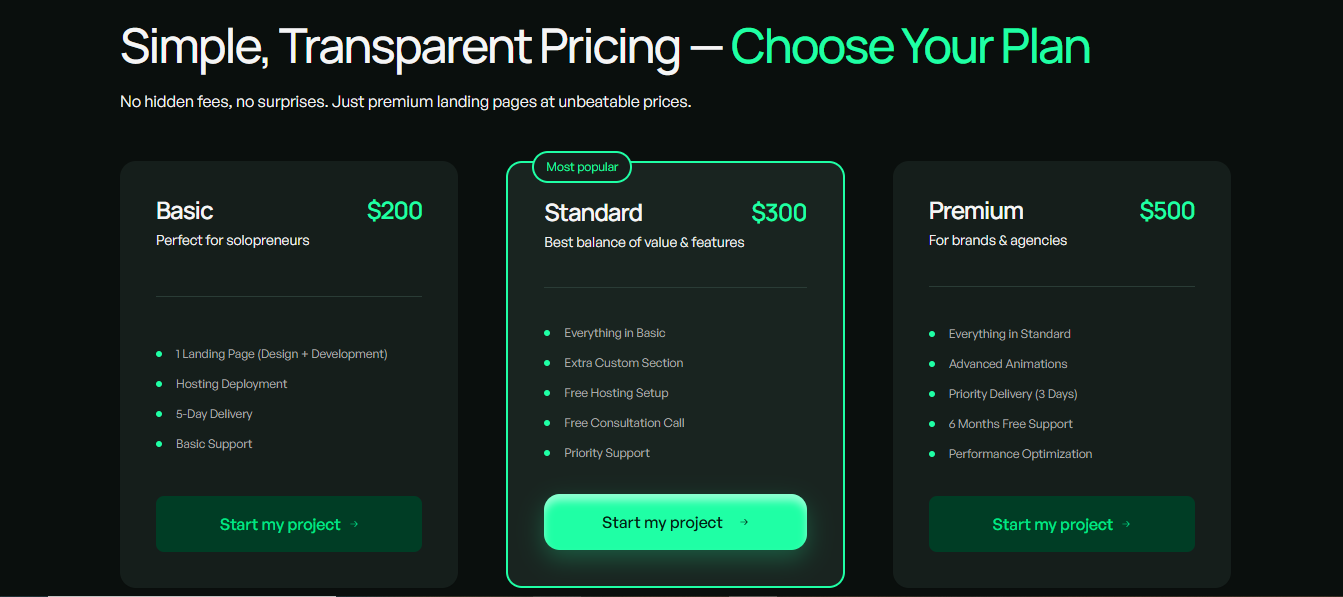Click the bullet dot beside Advanced Animations

click(x=932, y=364)
